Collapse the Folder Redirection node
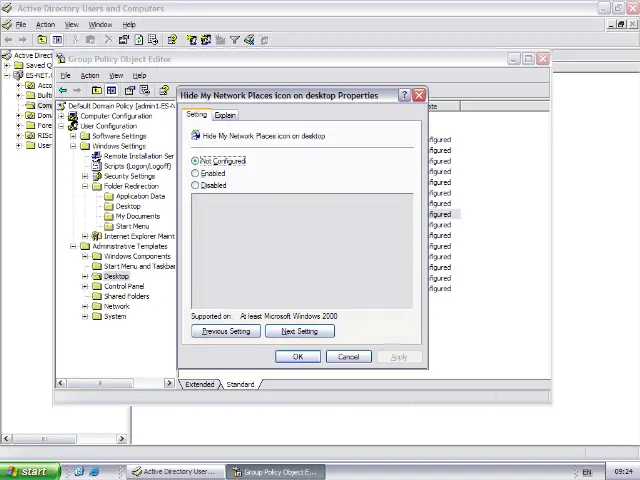The image size is (640, 480). pyautogui.click(x=85, y=186)
